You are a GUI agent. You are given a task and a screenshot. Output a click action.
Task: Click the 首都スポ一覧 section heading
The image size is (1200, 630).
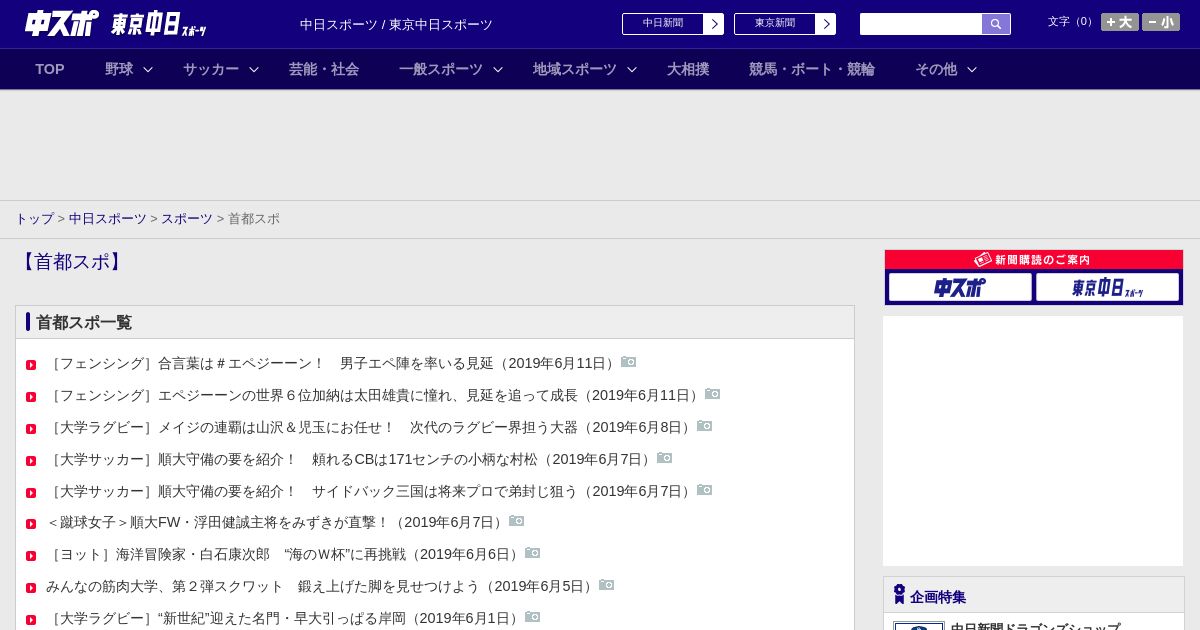click(x=84, y=322)
